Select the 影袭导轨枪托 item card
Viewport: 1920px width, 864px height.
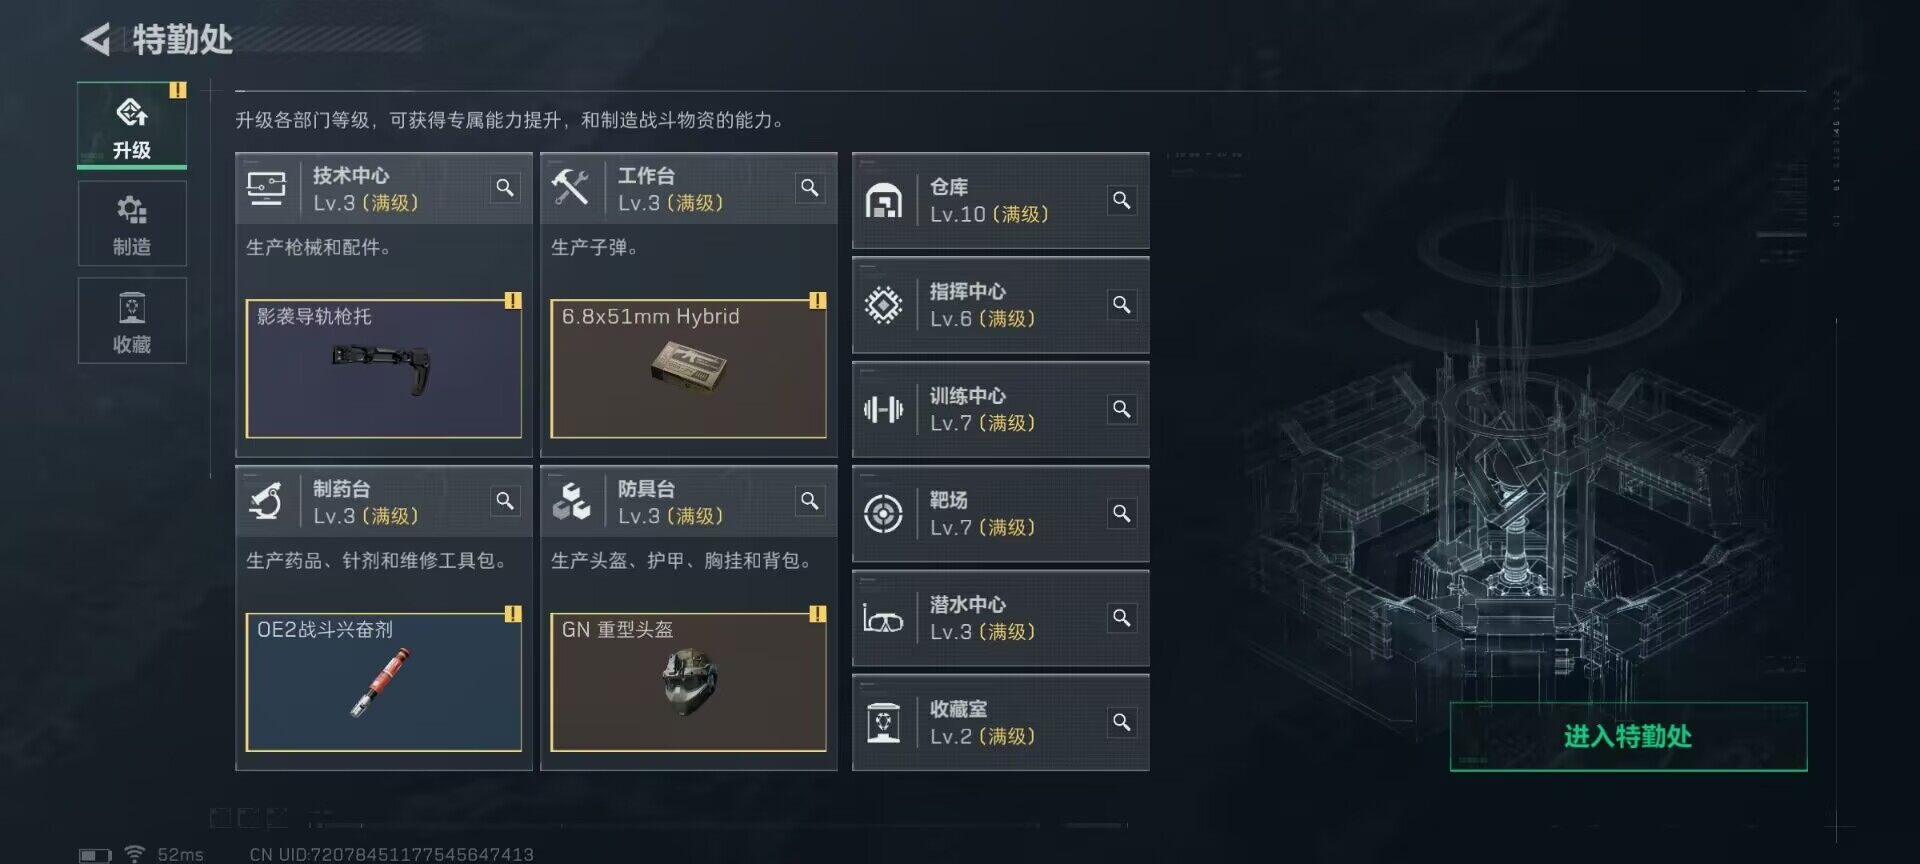tap(384, 369)
